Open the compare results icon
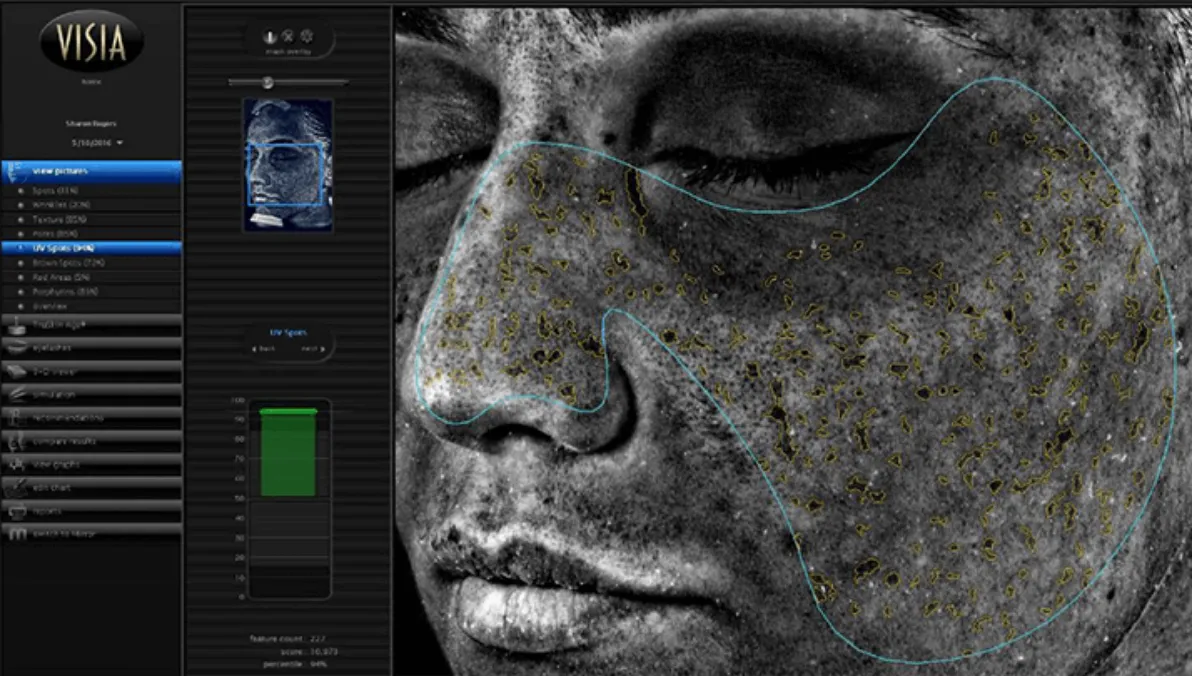Viewport: 1192px width, 676px height. coord(17,440)
